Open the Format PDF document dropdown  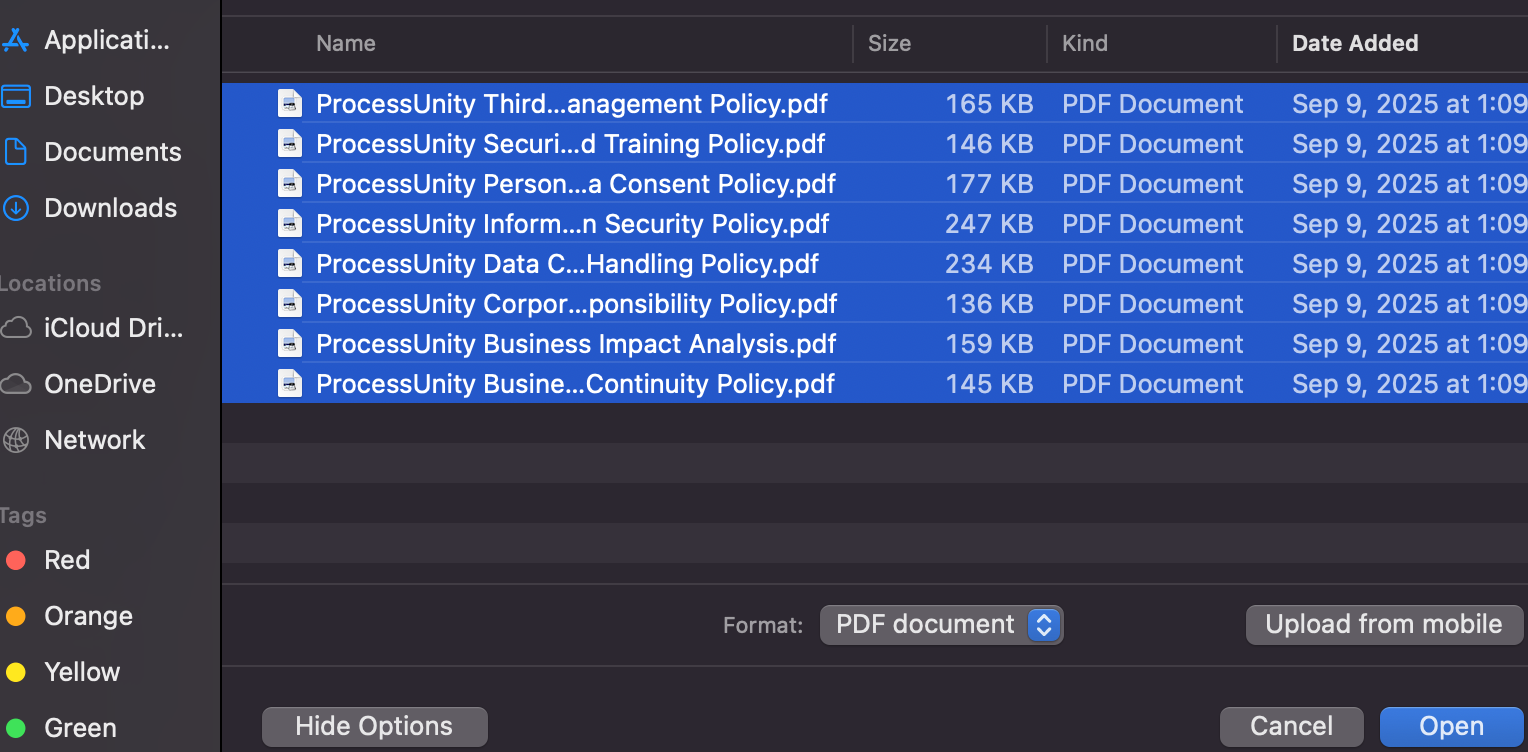[941, 625]
